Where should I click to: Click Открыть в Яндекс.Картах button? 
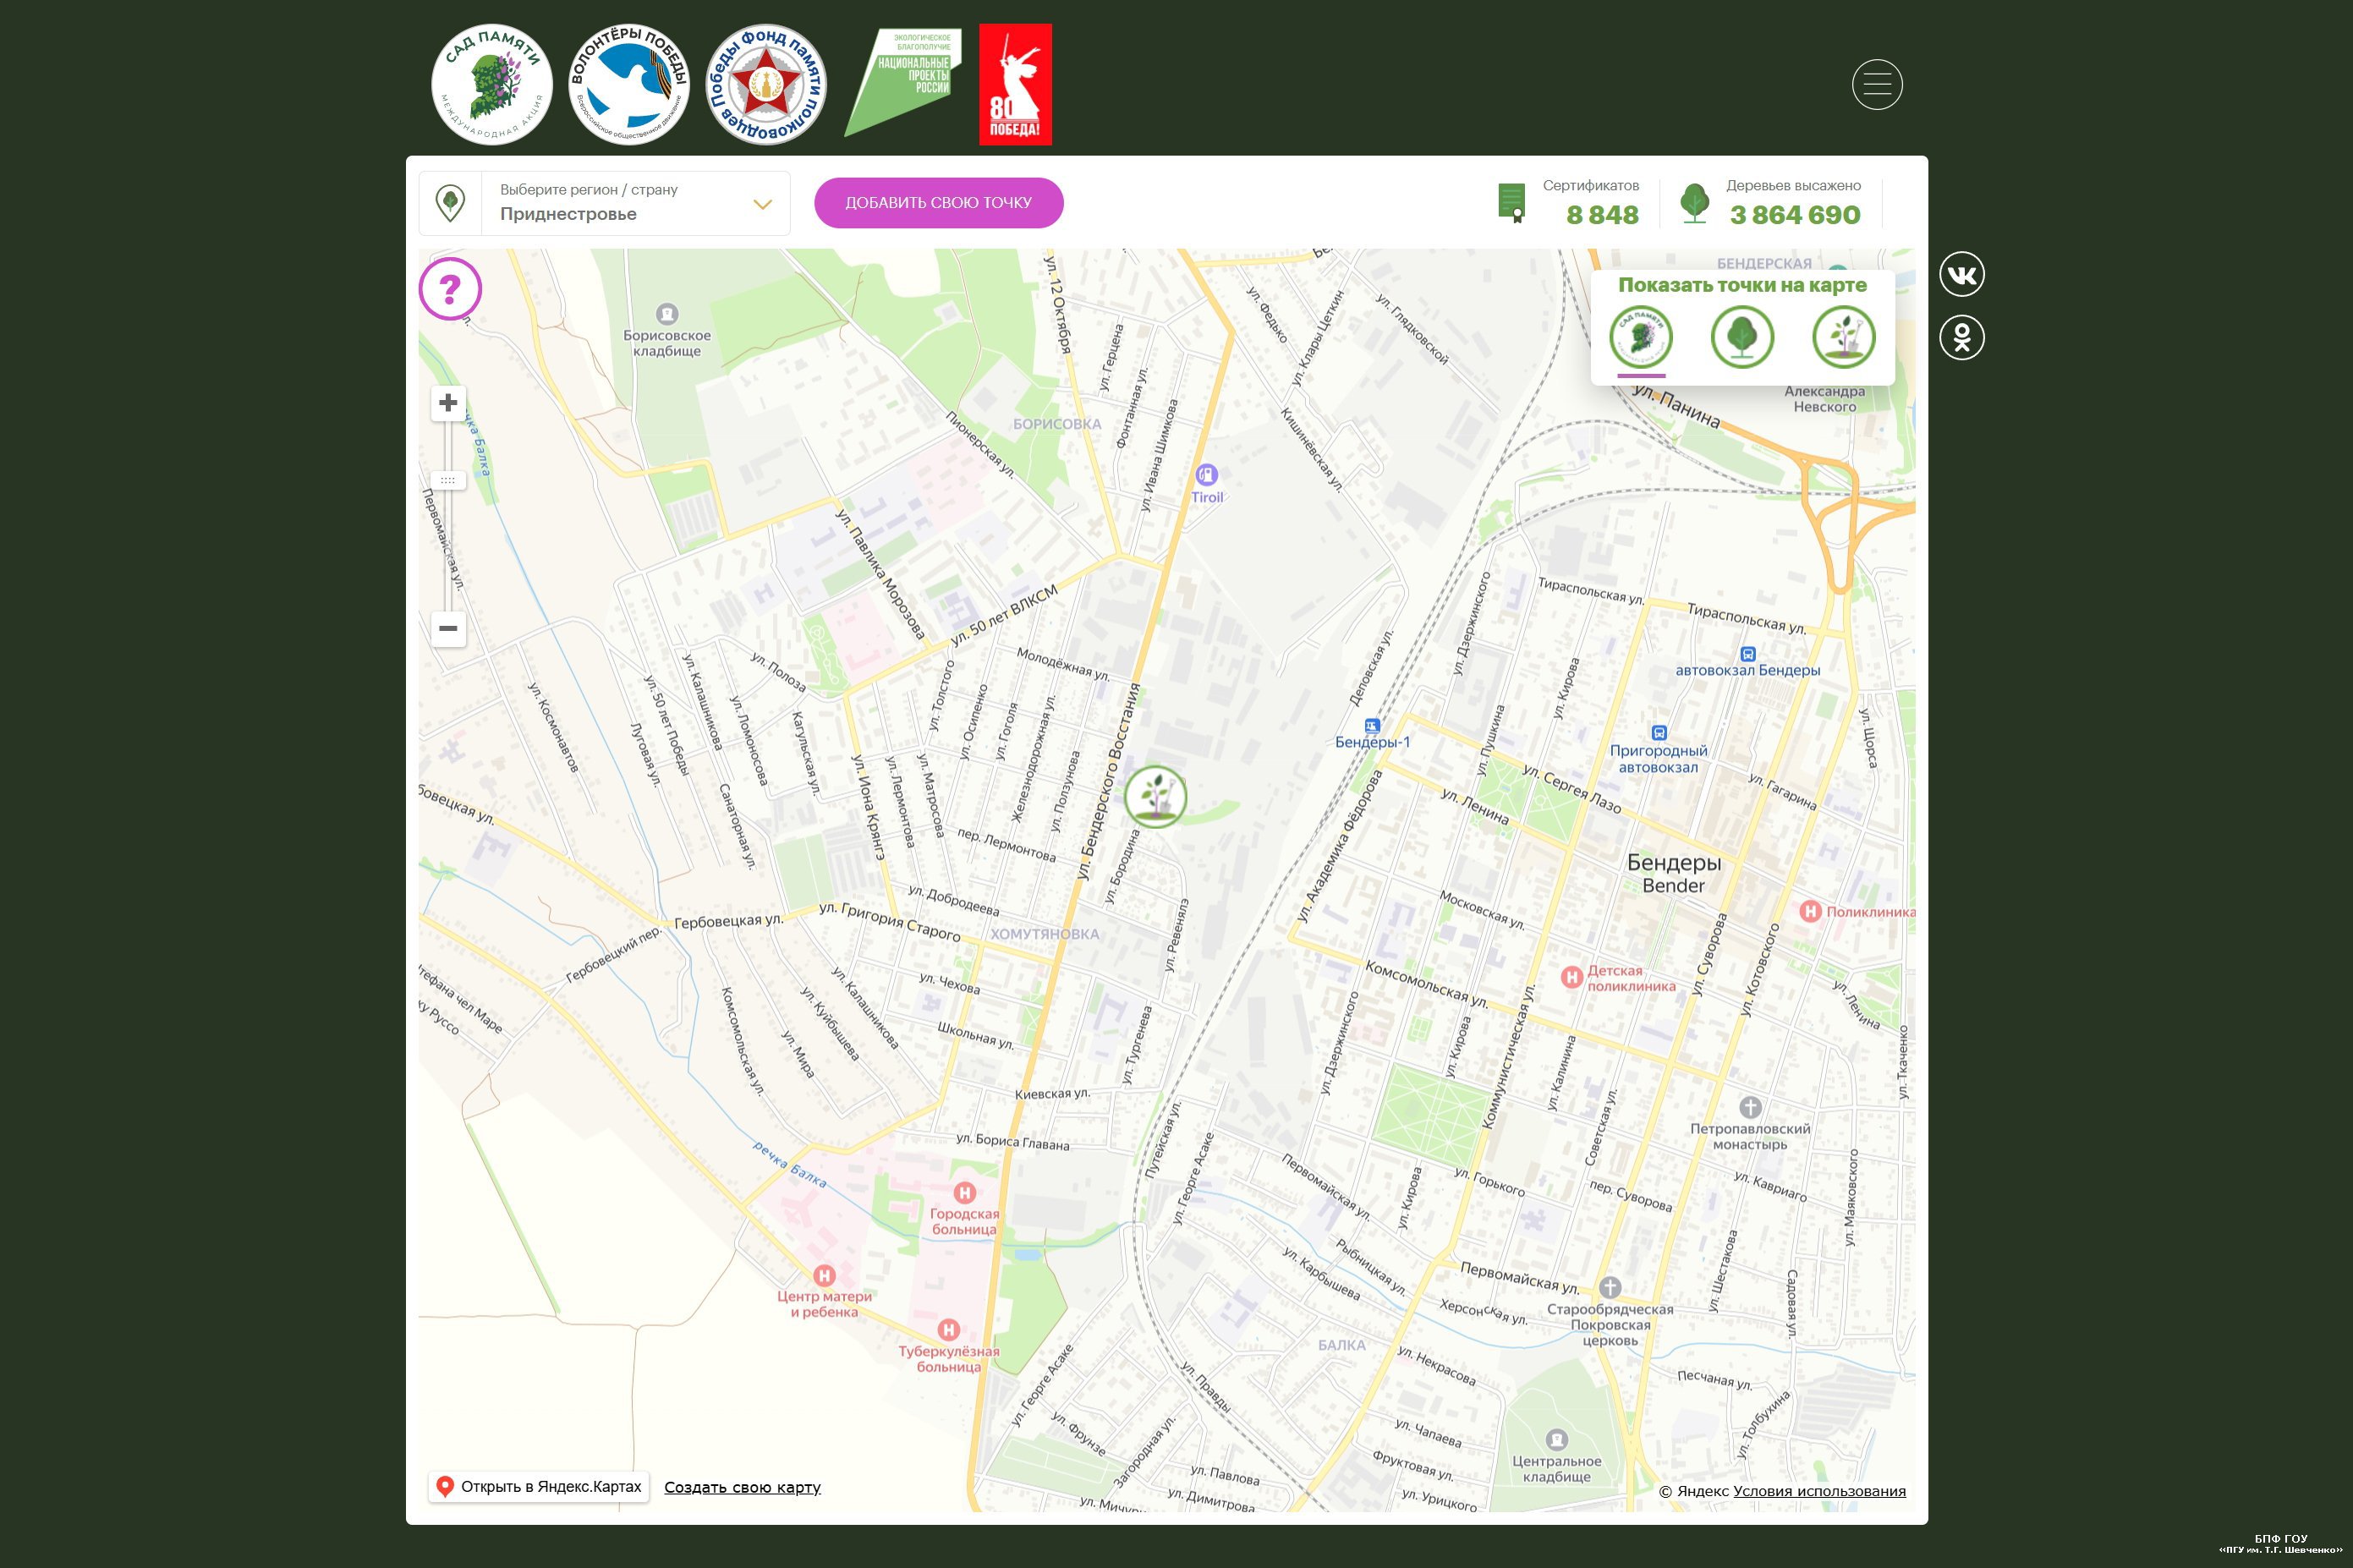(x=539, y=1487)
